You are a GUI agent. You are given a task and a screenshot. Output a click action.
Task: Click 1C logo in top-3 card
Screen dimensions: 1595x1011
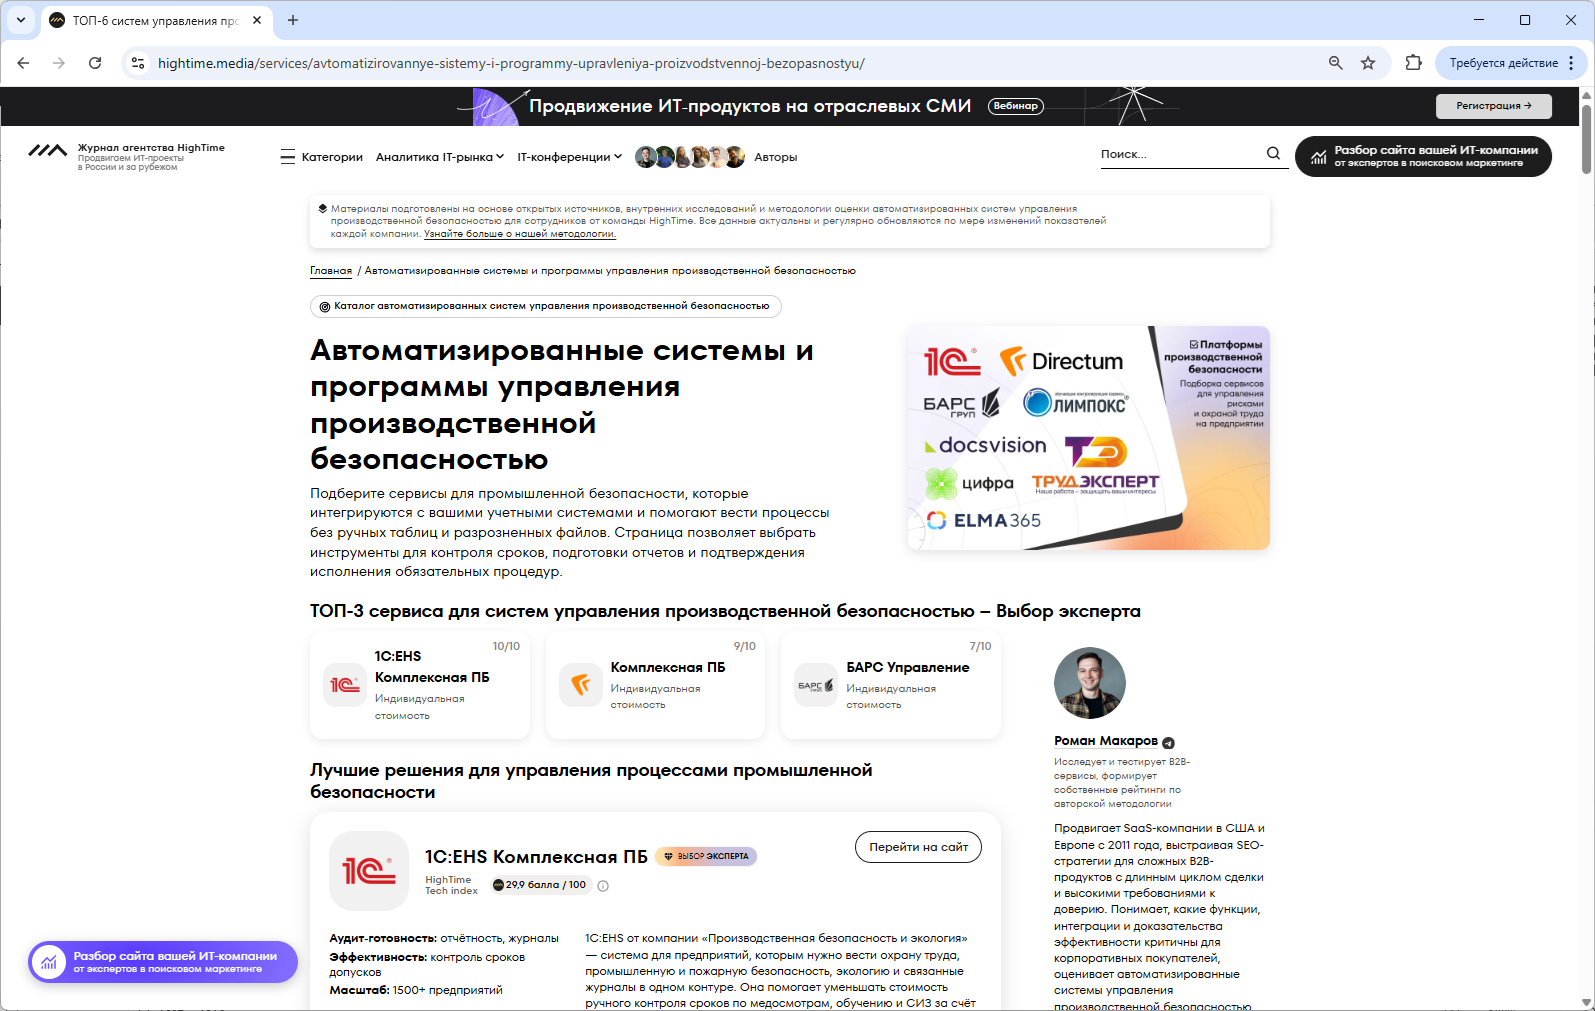pos(345,685)
